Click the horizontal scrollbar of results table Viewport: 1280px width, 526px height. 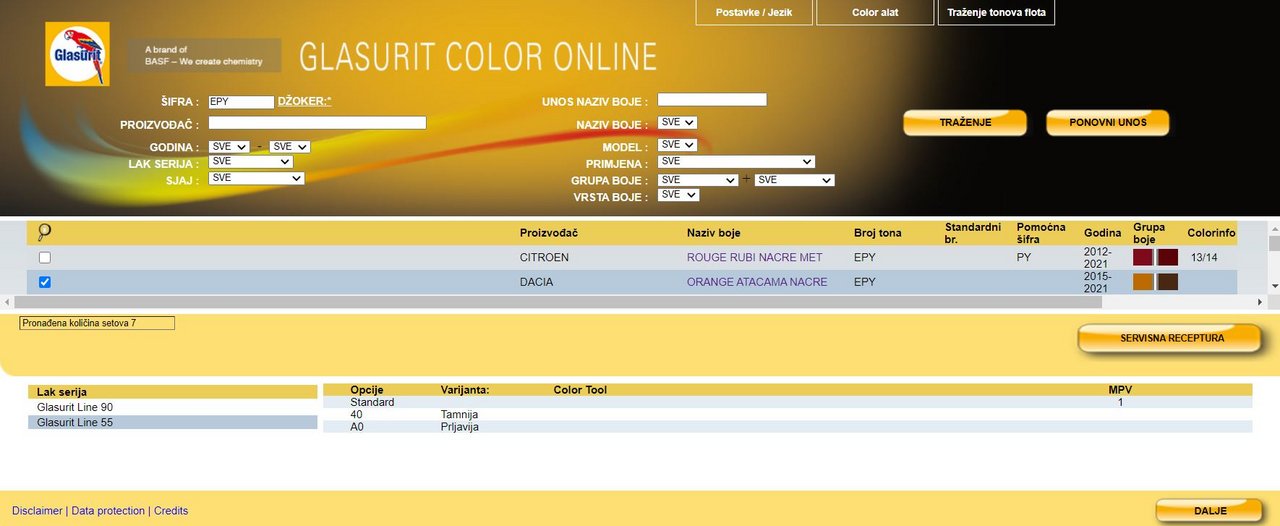point(557,301)
